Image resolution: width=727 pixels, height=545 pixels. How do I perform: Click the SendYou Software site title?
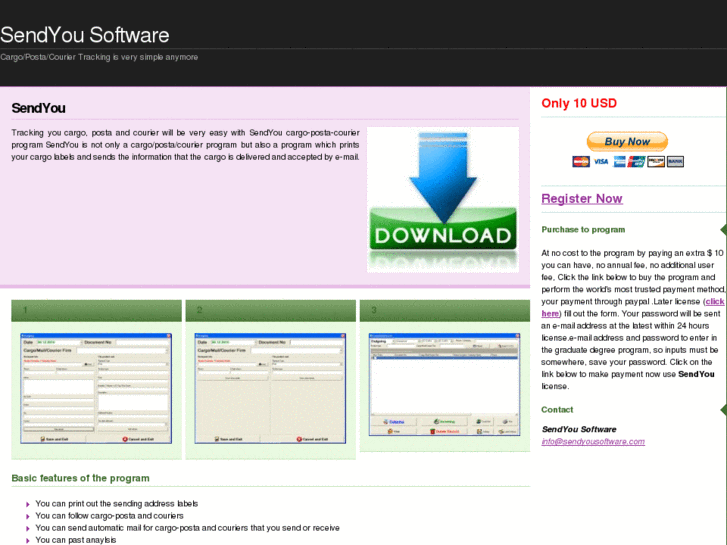click(x=85, y=35)
